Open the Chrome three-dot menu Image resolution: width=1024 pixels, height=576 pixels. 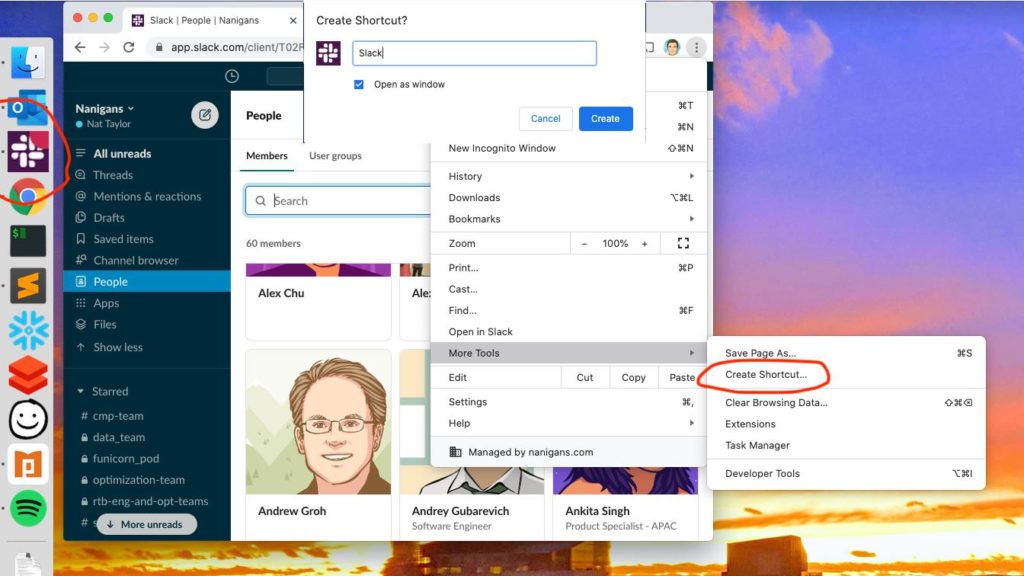[x=696, y=47]
